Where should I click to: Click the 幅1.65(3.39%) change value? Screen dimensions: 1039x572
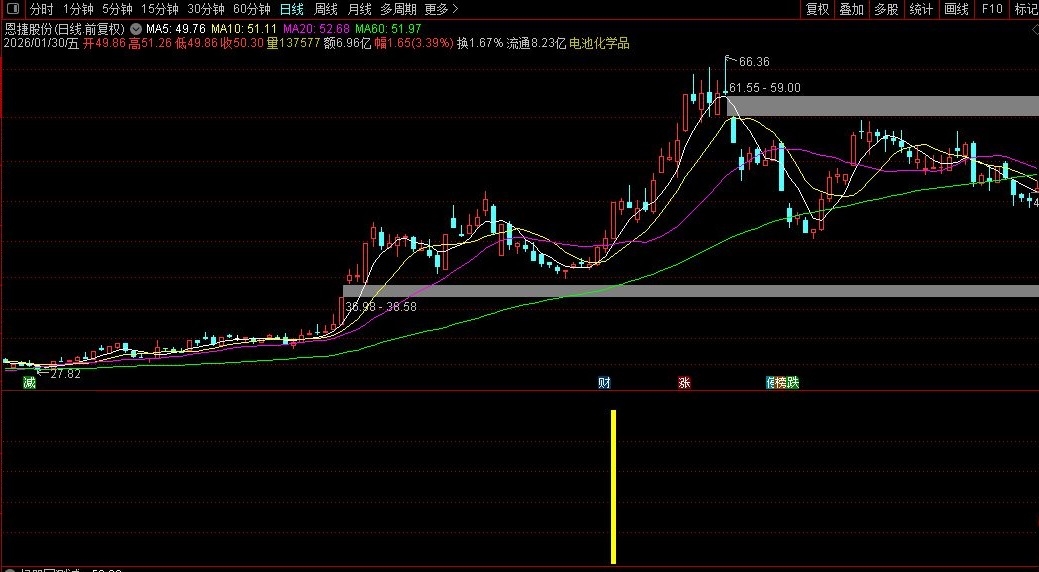(x=413, y=44)
